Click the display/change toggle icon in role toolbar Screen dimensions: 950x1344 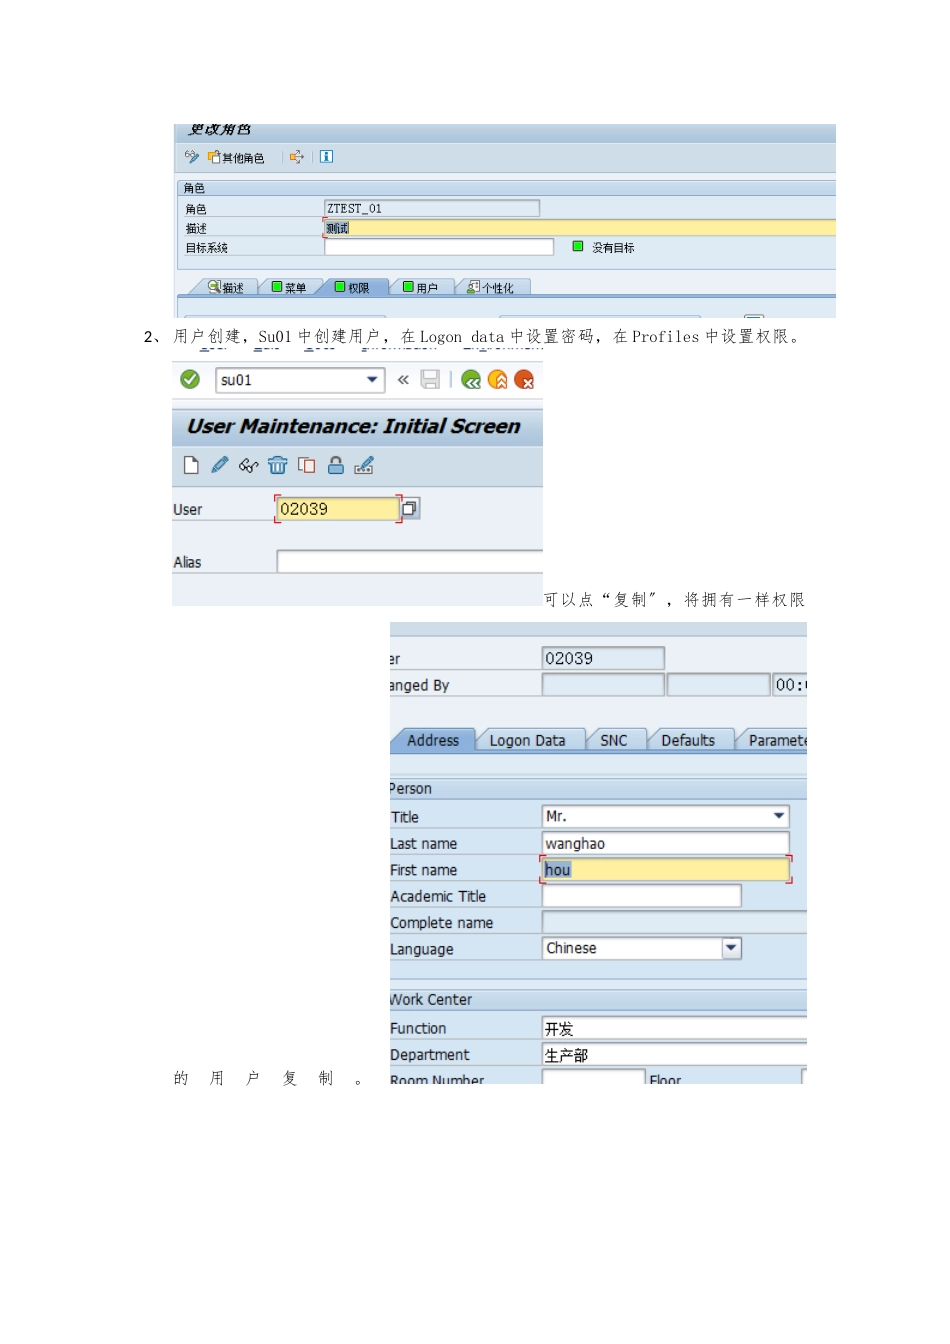click(x=192, y=157)
